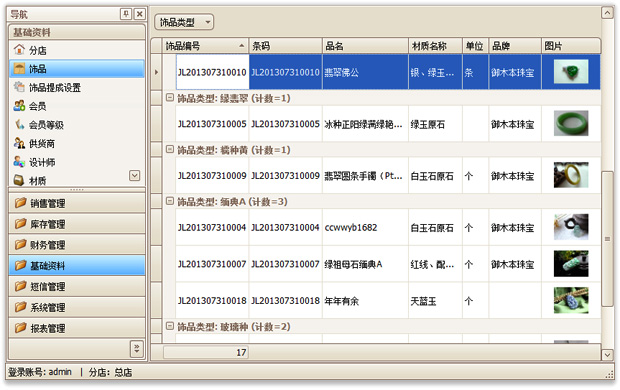620x390 pixels.
Task: Pin the 导航 panel with pushpin icon
Action: 126,14
